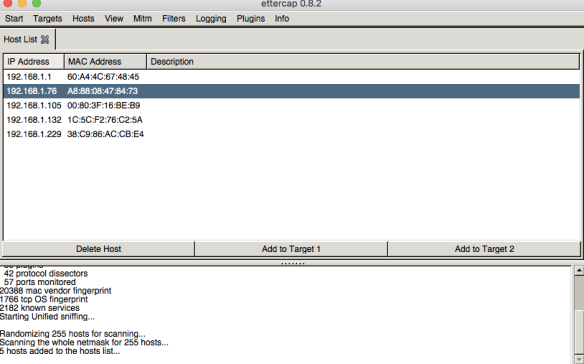Sort by MAC Address column header

point(105,61)
